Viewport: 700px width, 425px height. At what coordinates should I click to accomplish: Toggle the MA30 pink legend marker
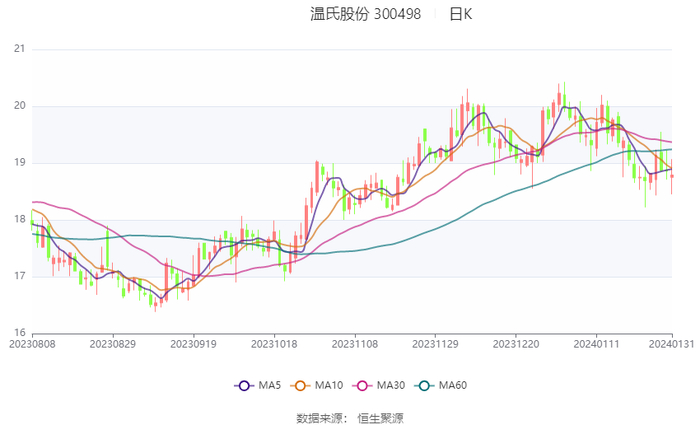pos(362,386)
